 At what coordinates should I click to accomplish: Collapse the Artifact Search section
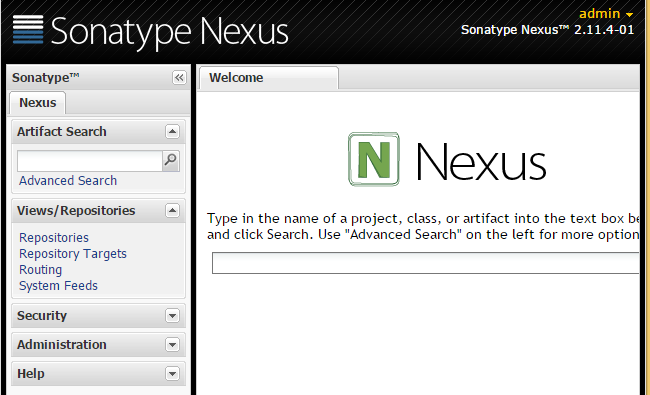pyautogui.click(x=172, y=132)
